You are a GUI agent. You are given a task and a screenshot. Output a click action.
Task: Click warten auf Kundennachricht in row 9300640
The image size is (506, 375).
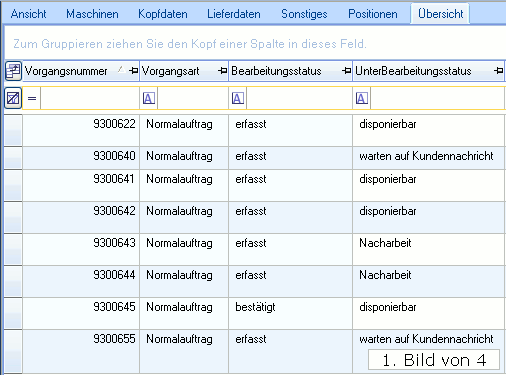pos(426,156)
